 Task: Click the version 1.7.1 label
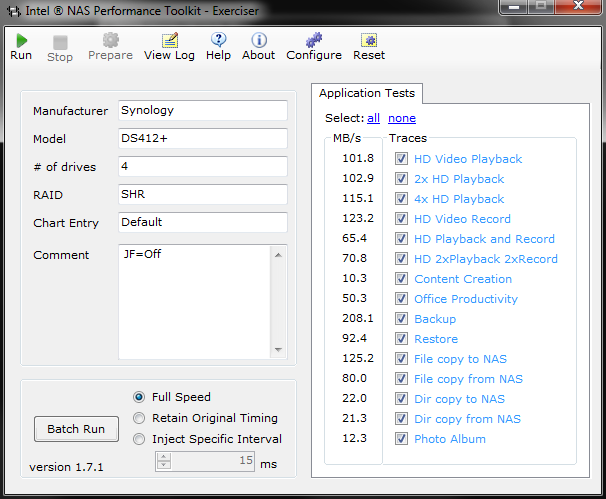(66, 467)
